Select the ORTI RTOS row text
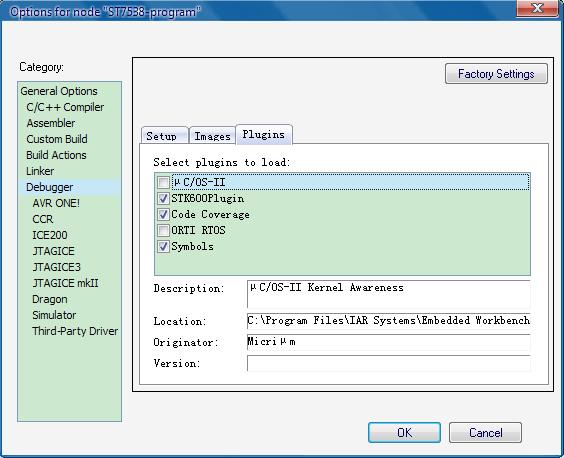 coord(198,230)
